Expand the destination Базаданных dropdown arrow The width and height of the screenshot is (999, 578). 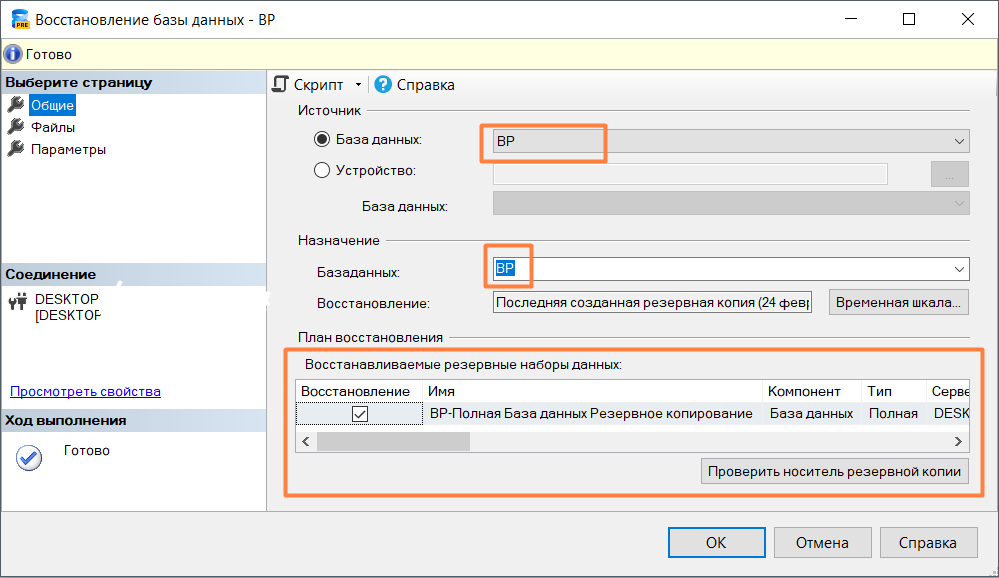pos(959,269)
